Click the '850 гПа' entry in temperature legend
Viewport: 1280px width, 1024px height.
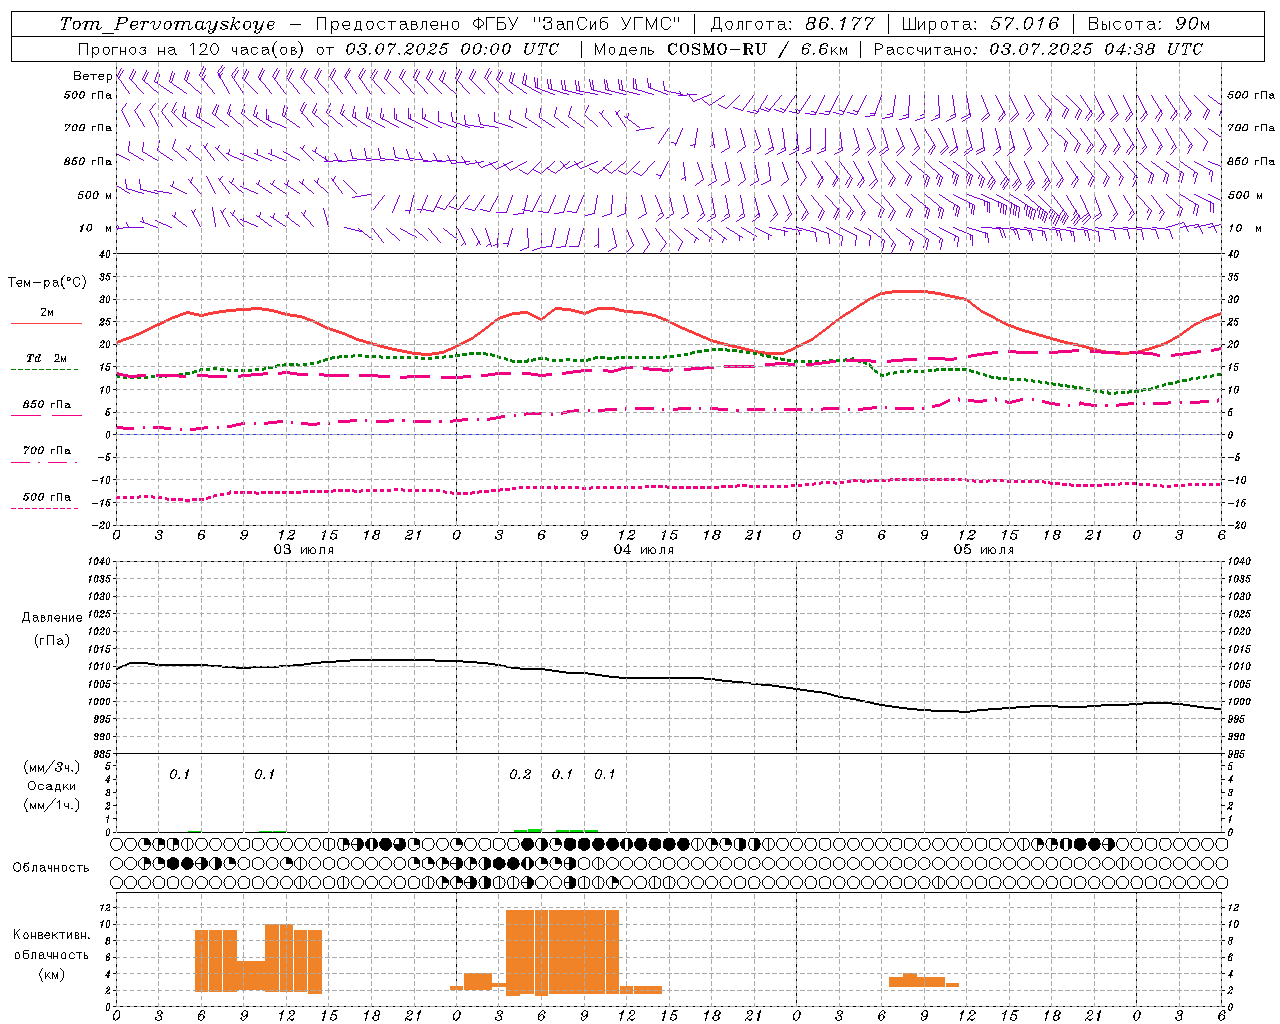(x=47, y=405)
